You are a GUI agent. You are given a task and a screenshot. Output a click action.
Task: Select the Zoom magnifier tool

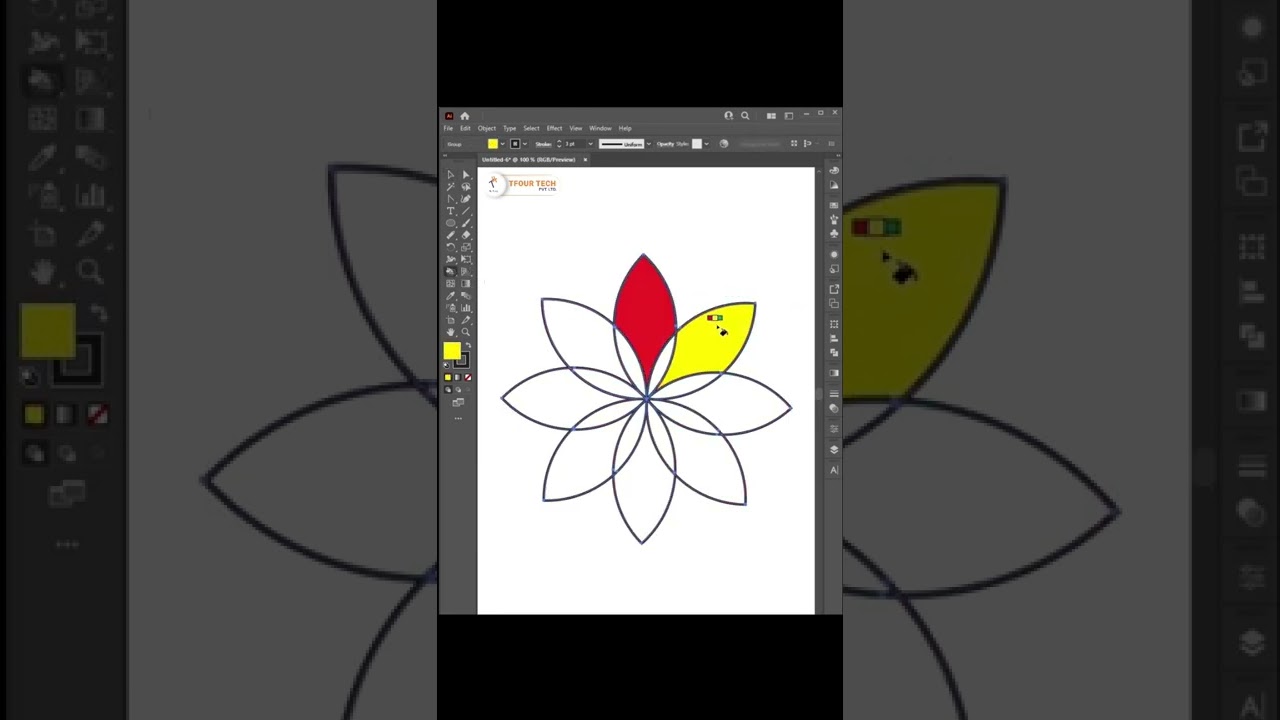click(x=466, y=332)
